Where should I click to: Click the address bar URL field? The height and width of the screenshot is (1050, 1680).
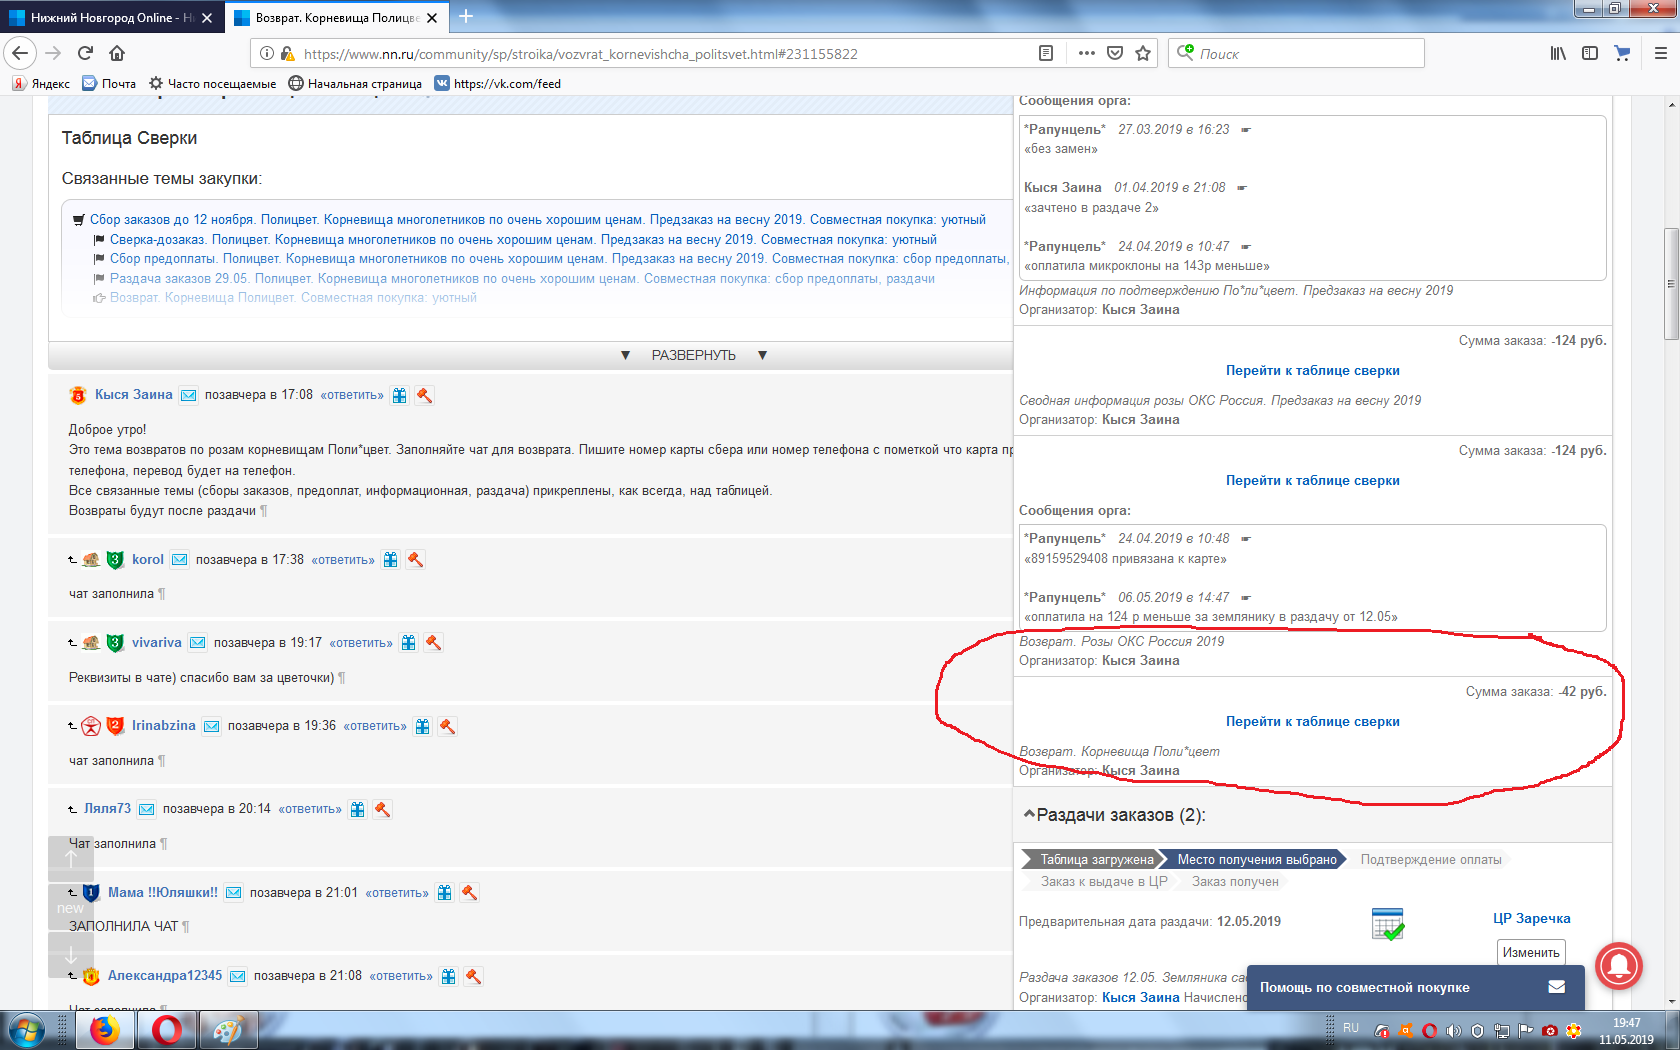(x=660, y=53)
